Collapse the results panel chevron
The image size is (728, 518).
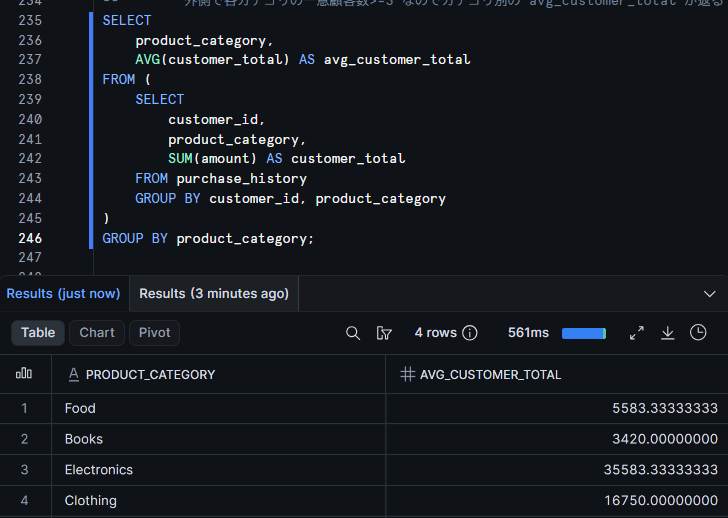coord(709,294)
